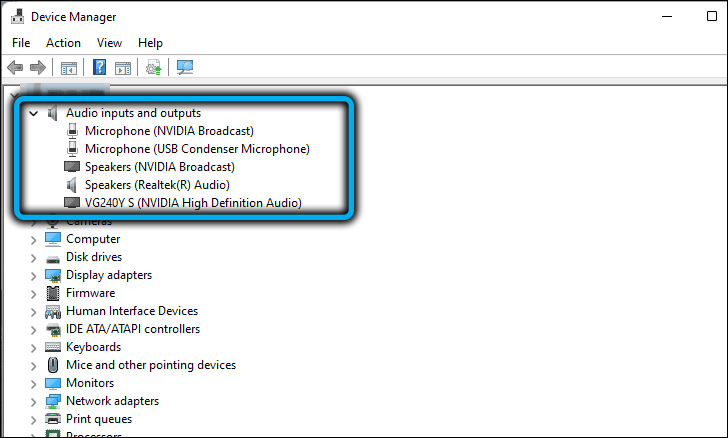Open the View menu
Screen dimensions: 728x438
(x=110, y=43)
